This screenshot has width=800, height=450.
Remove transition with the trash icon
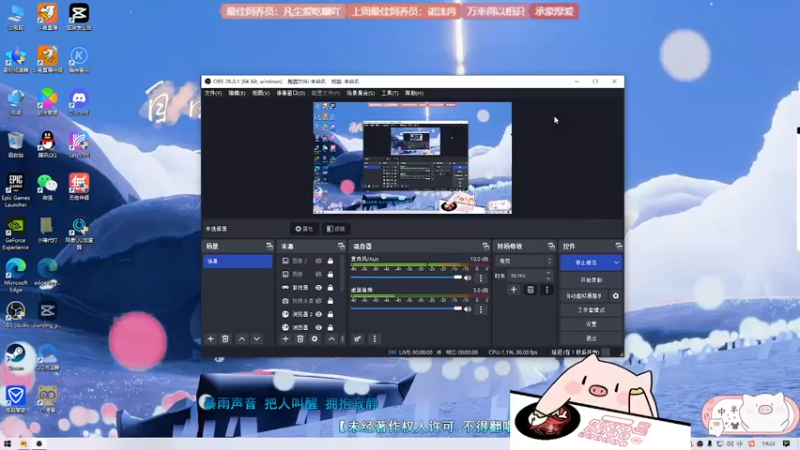(531, 290)
